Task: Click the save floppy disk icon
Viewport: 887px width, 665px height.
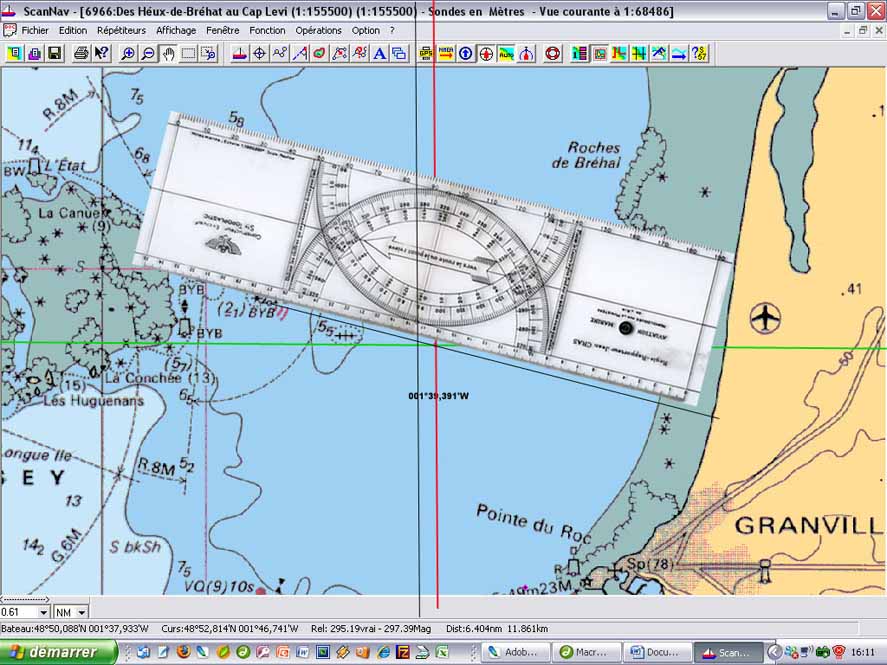Action: [x=54, y=54]
